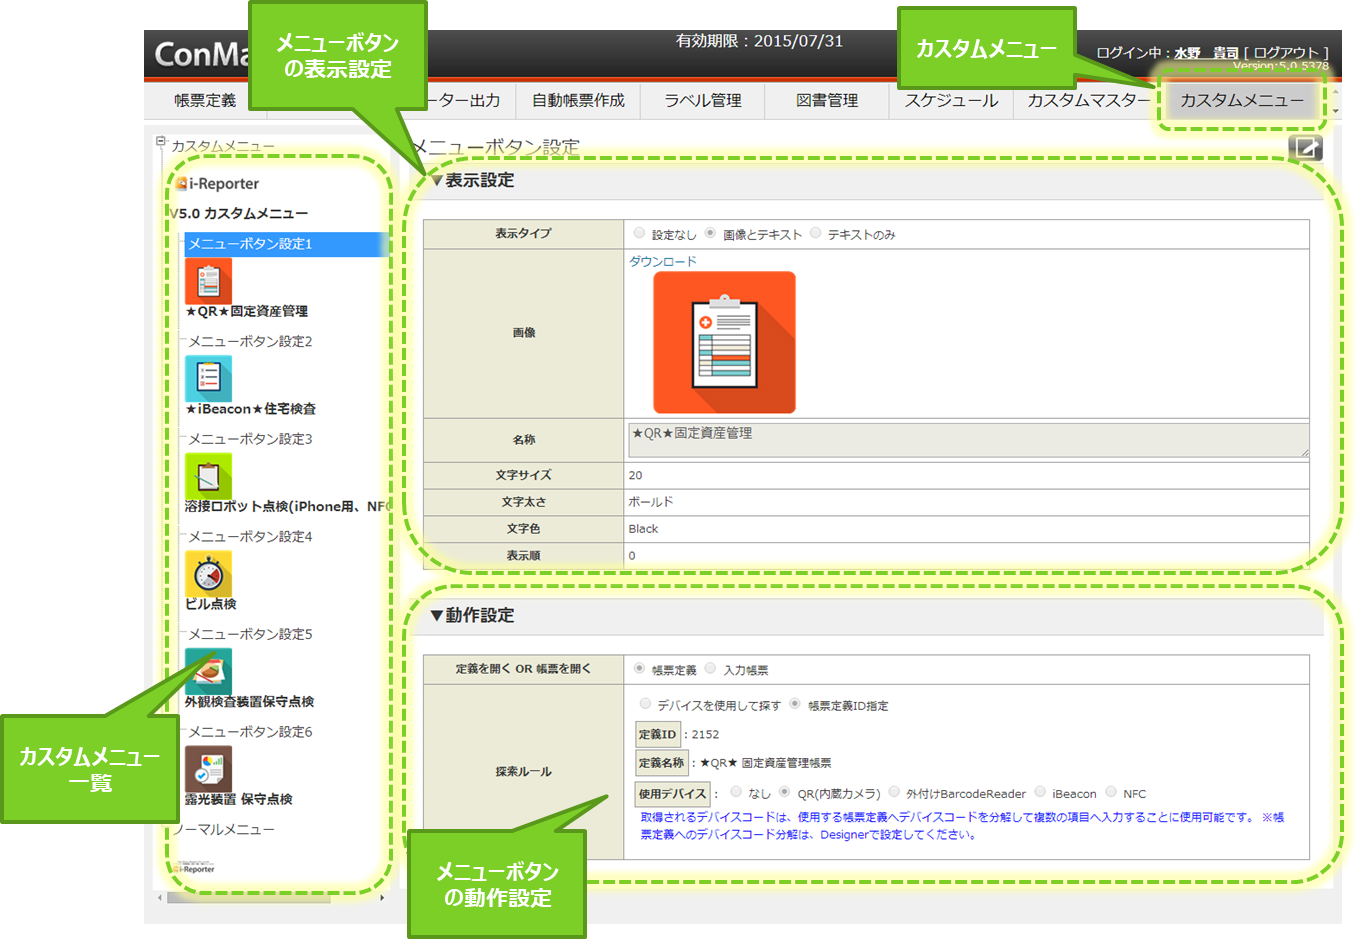This screenshot has width=1361, height=939.
Task: Select the テキストのみ display type radio button
Action: [816, 234]
